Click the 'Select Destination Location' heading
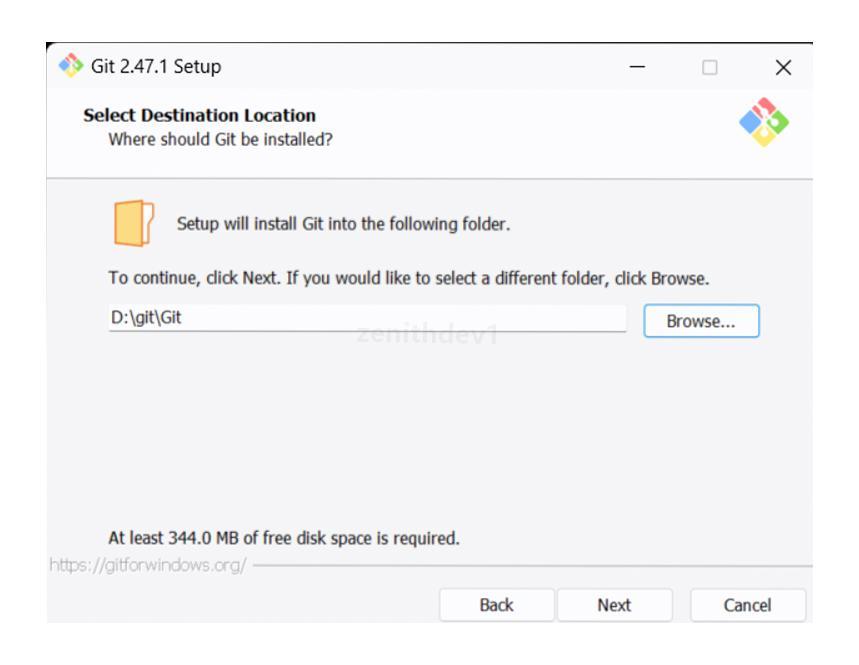Screen dimensions: 859x665 (199, 115)
